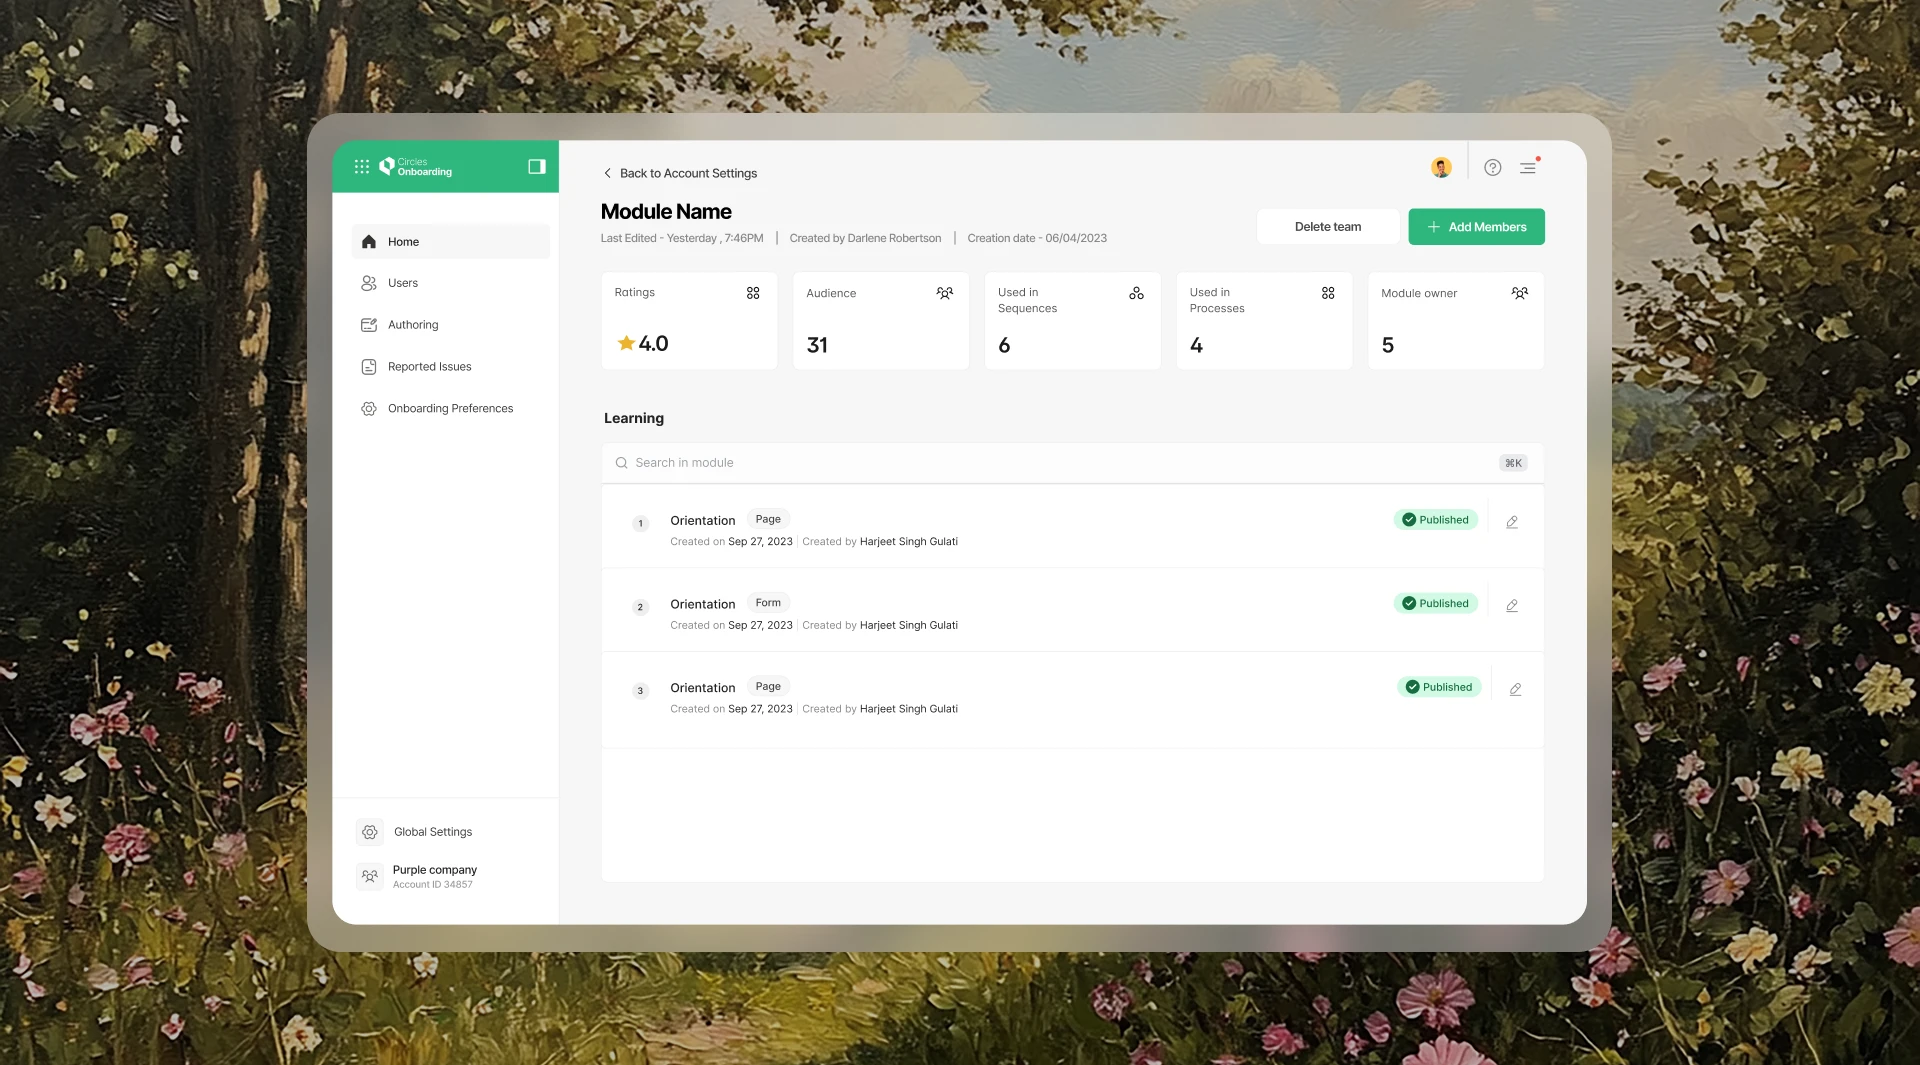Click the Authoring edit icon
This screenshot has width=1920, height=1065.
click(x=369, y=325)
